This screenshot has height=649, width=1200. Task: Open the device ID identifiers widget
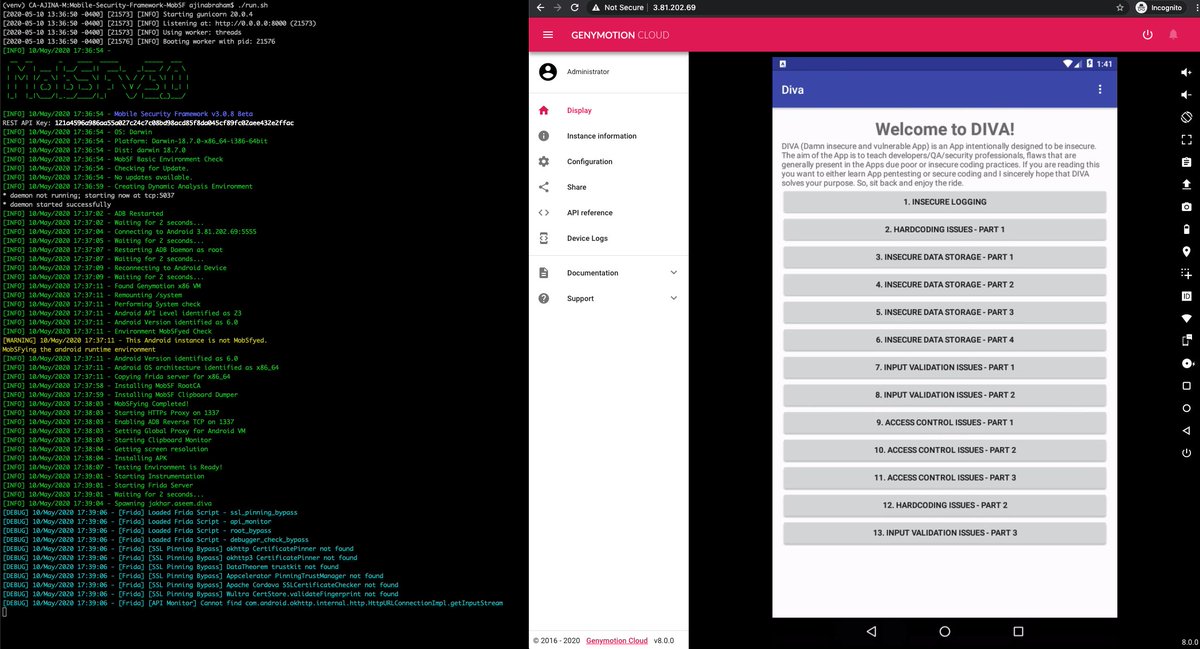pyautogui.click(x=1186, y=296)
